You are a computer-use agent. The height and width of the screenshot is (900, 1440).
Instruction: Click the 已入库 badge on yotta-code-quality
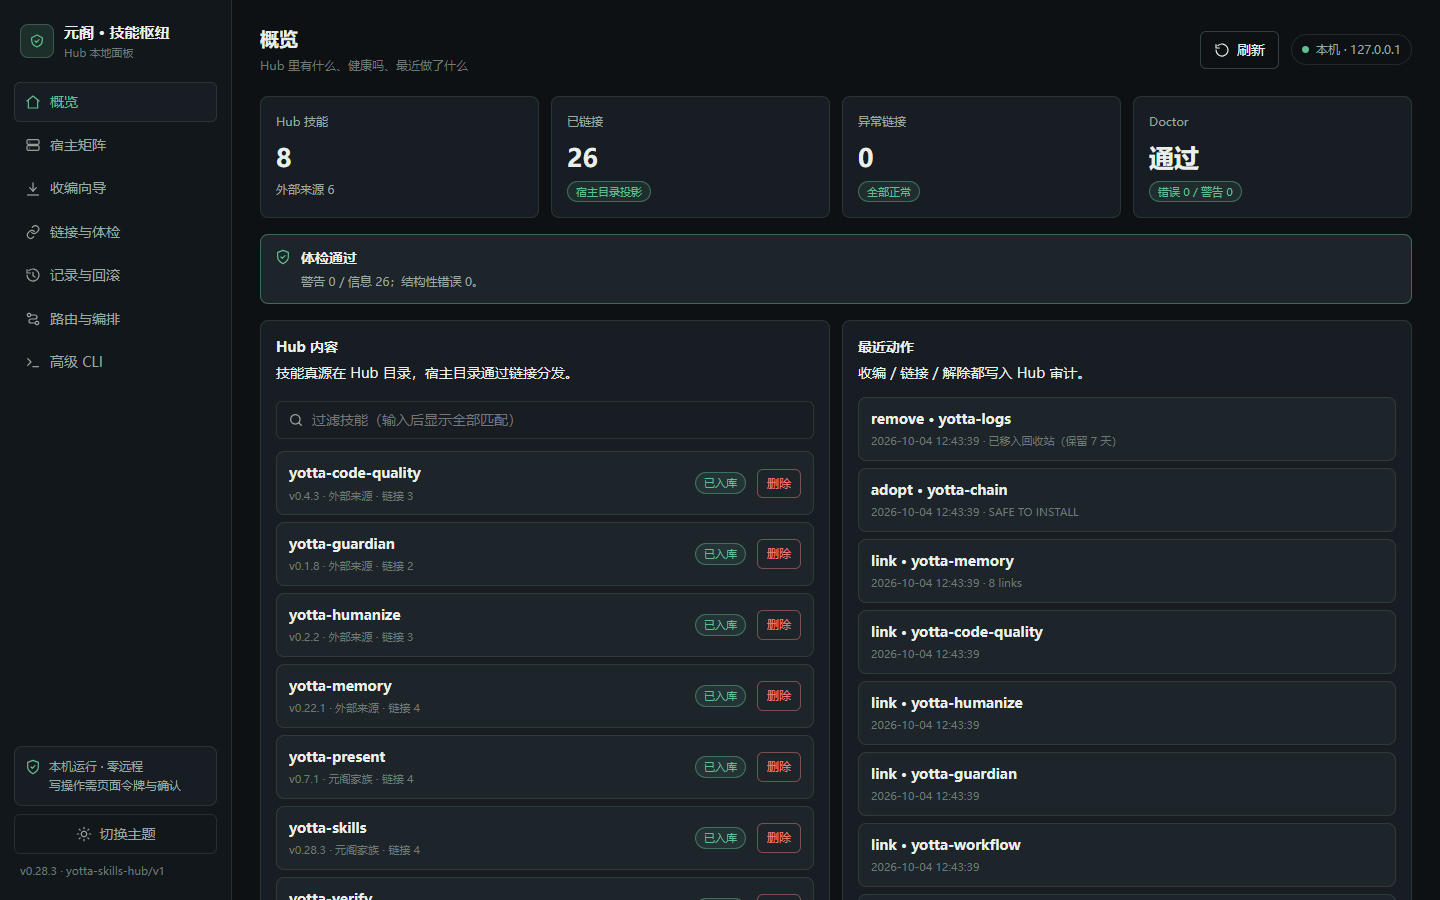tap(720, 483)
